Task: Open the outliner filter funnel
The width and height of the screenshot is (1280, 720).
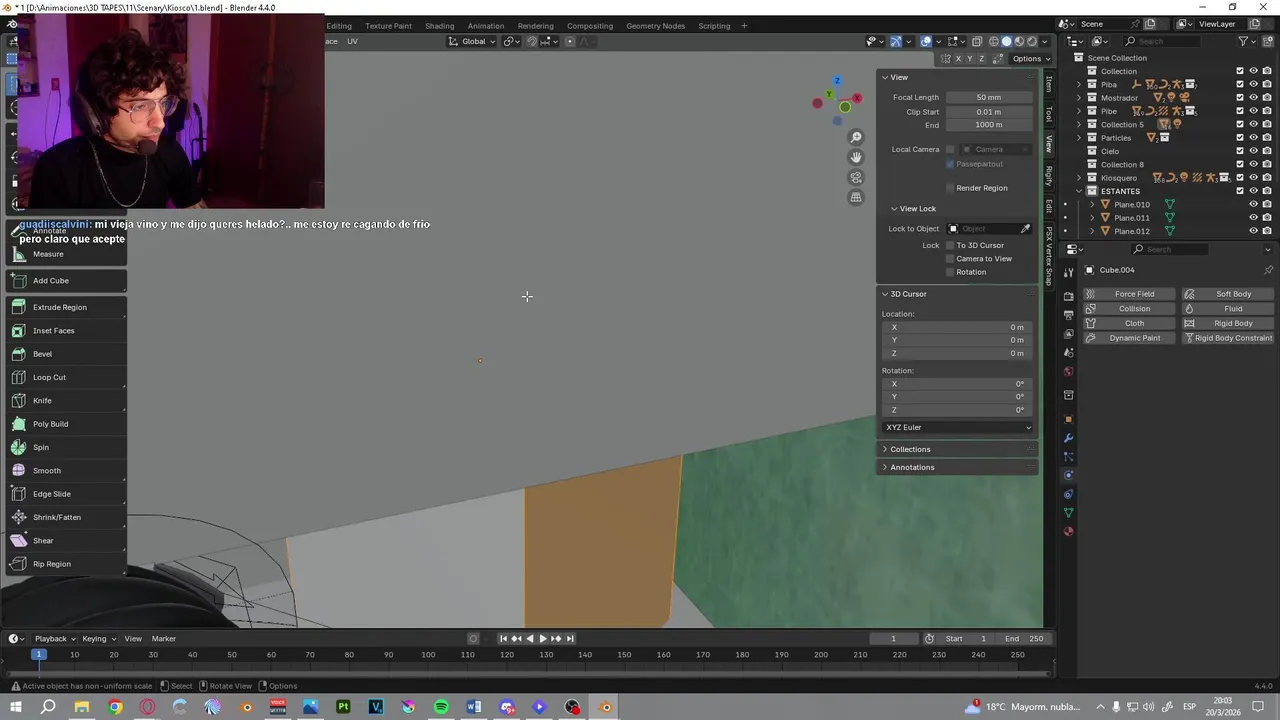Action: 1243,41
